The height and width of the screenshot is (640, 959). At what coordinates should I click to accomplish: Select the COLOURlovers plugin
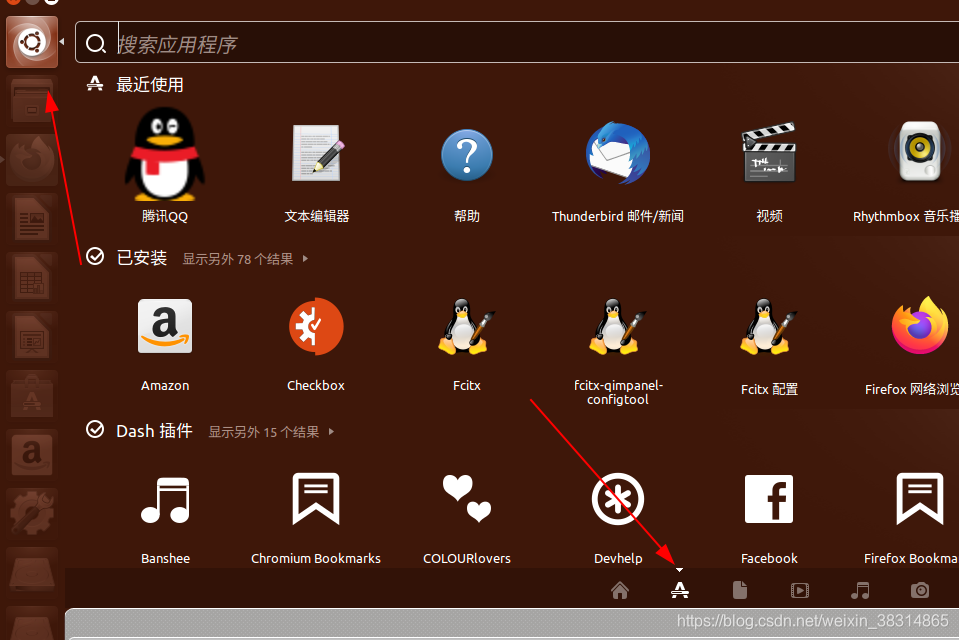coord(467,499)
